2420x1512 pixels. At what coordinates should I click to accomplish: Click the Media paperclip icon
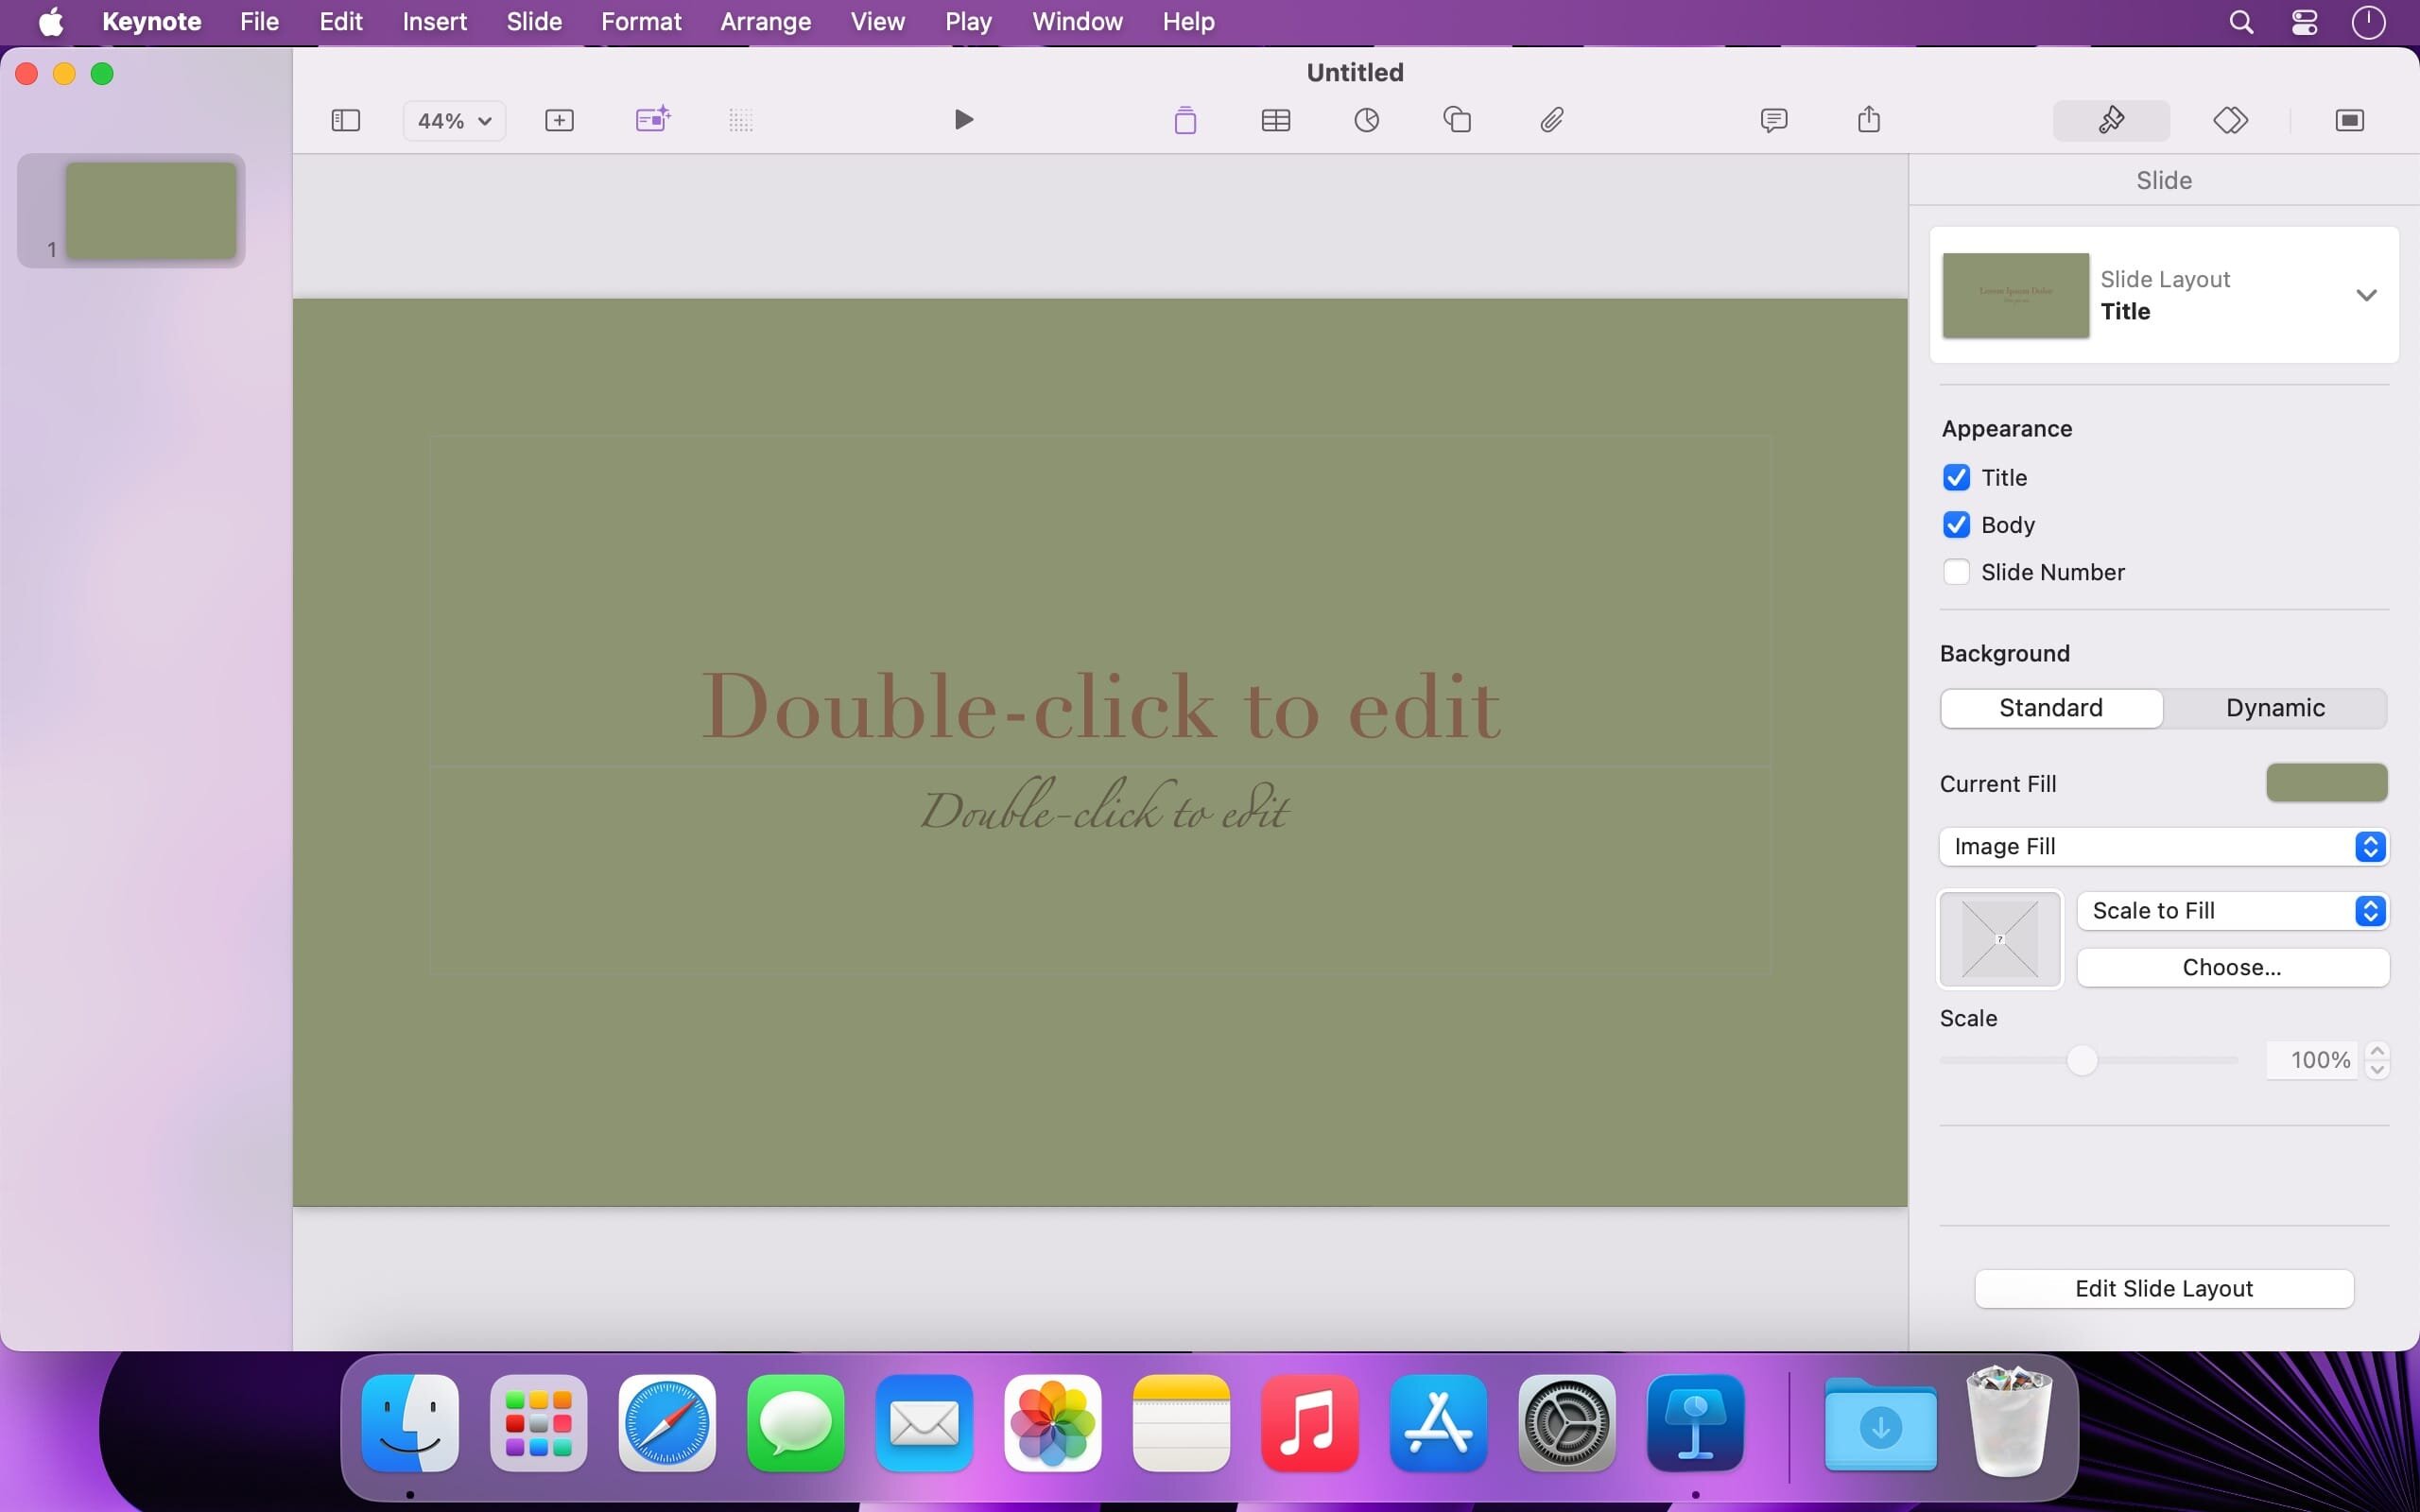(1551, 120)
